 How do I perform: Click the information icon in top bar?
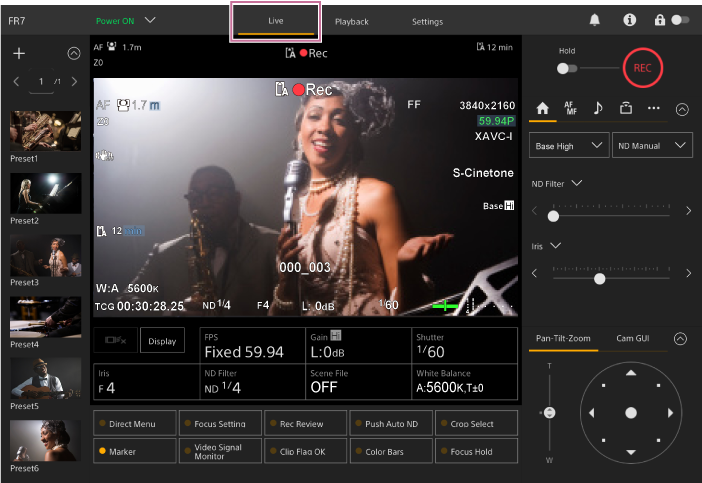click(629, 20)
